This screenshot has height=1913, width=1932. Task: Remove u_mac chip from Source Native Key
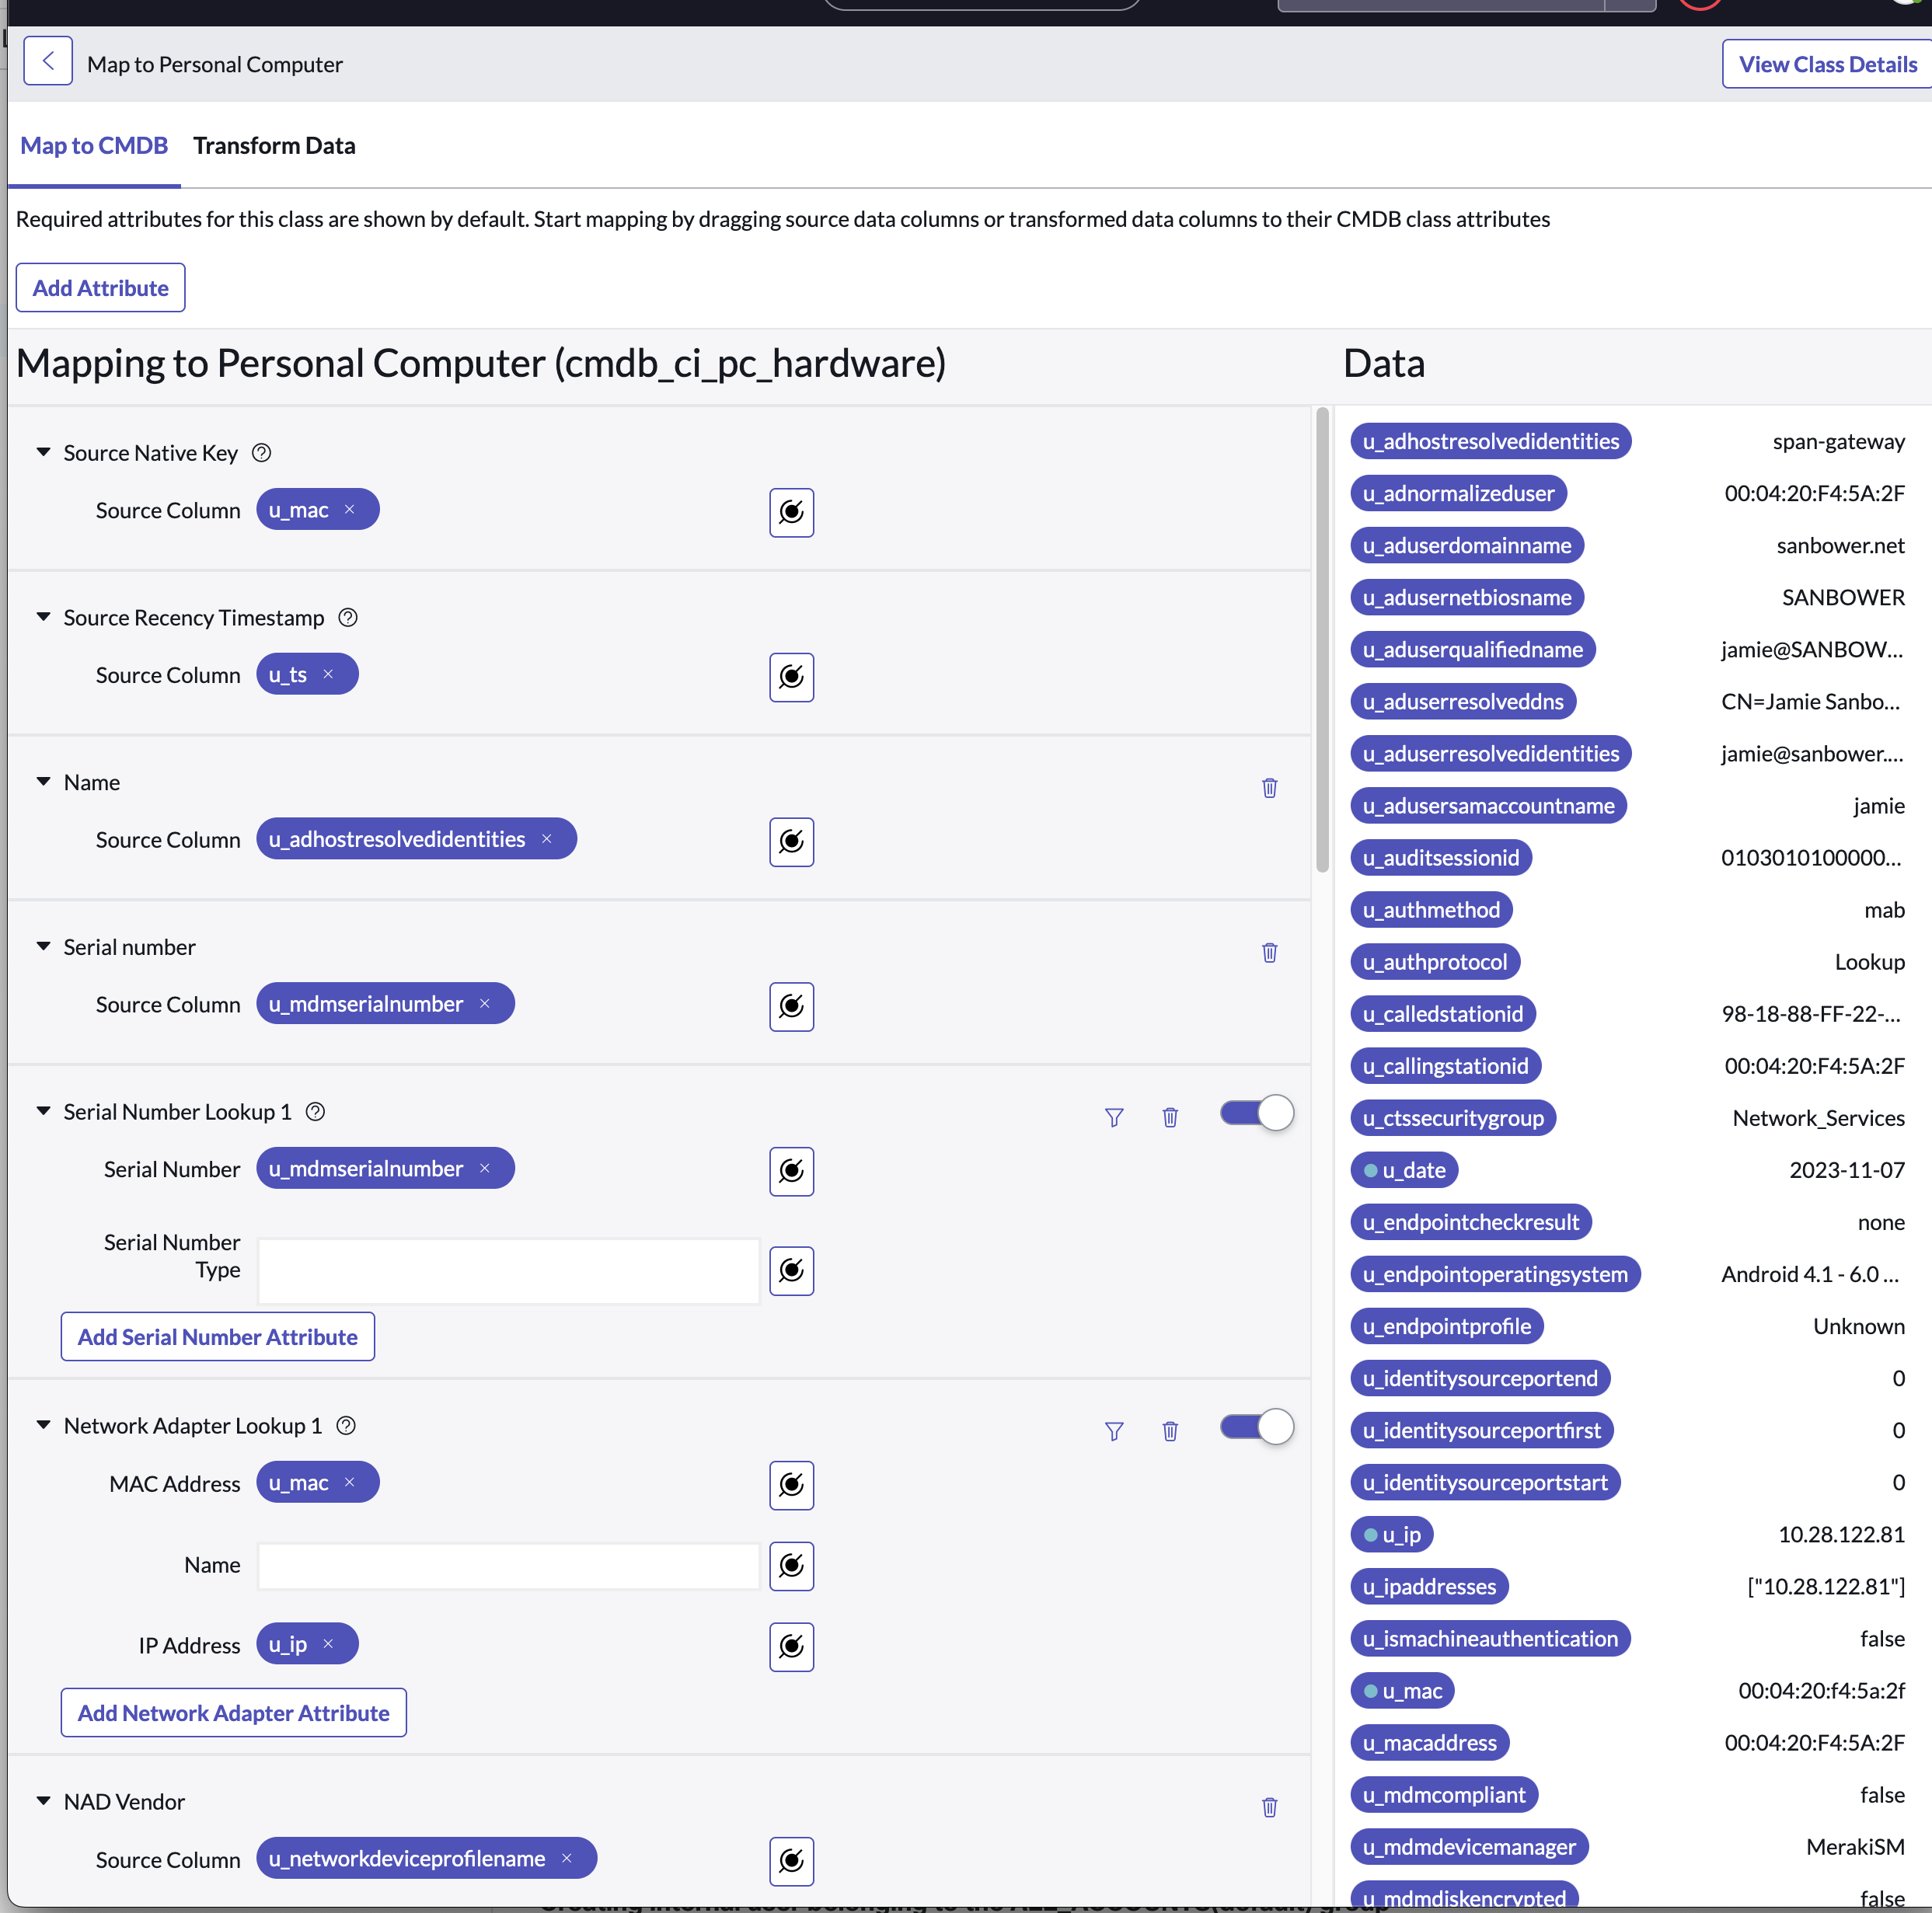(x=350, y=509)
